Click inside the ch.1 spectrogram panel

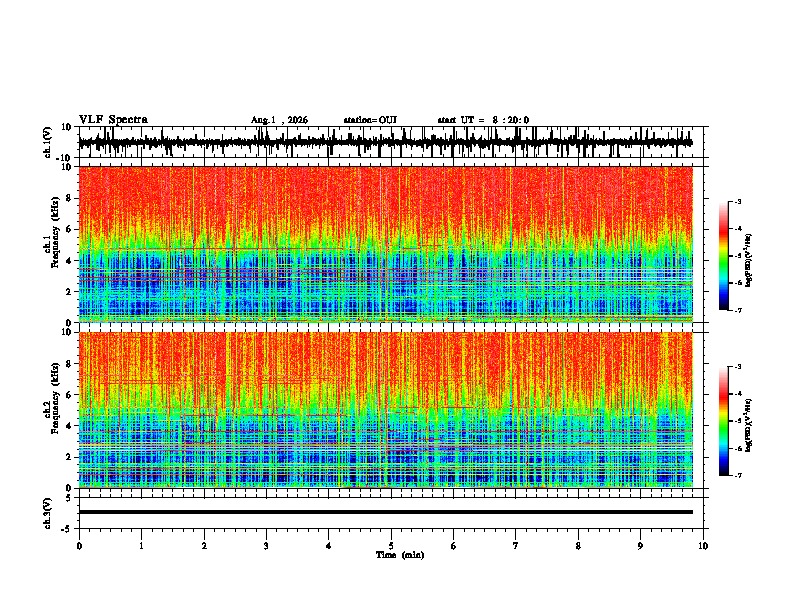385,244
